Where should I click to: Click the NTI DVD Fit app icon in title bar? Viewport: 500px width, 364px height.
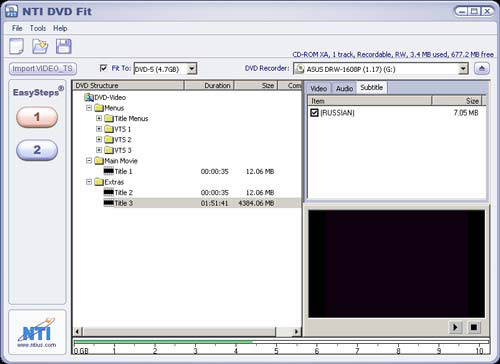[x=11, y=11]
